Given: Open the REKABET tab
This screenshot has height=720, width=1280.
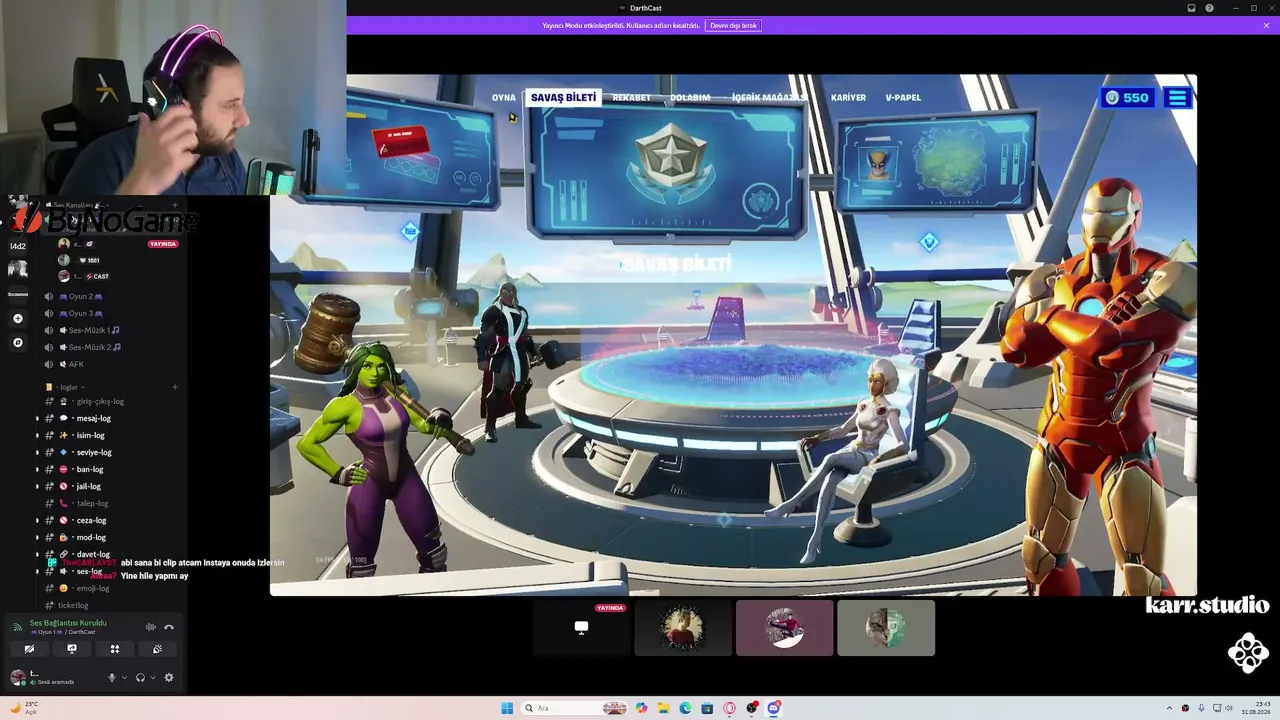Looking at the screenshot, I should click(x=631, y=97).
